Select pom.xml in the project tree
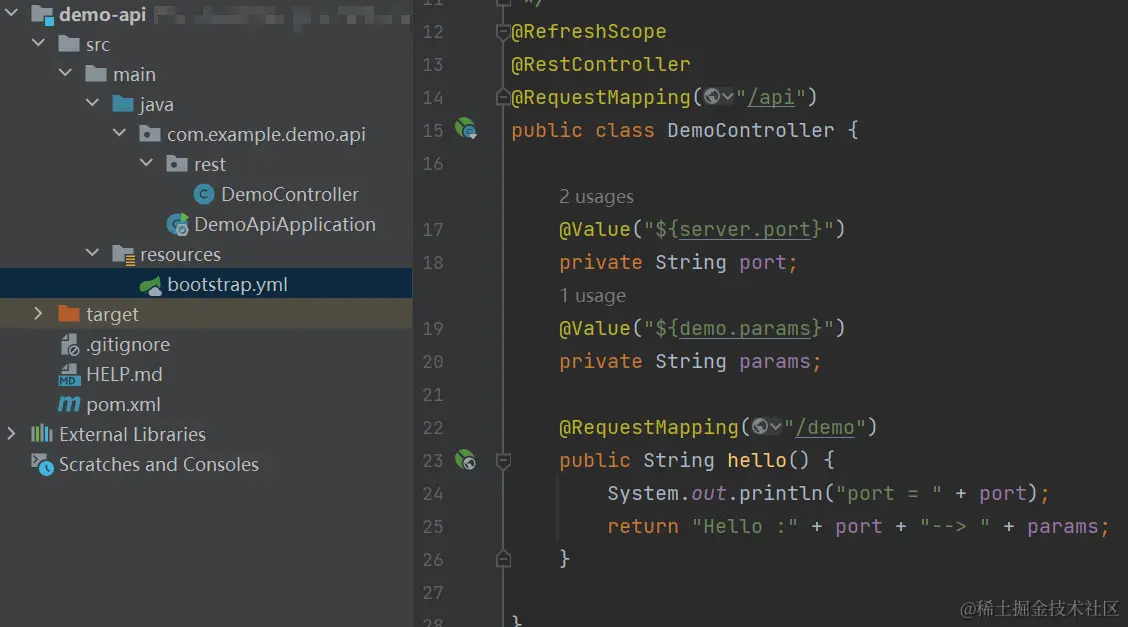The height and width of the screenshot is (627, 1128). (123, 405)
